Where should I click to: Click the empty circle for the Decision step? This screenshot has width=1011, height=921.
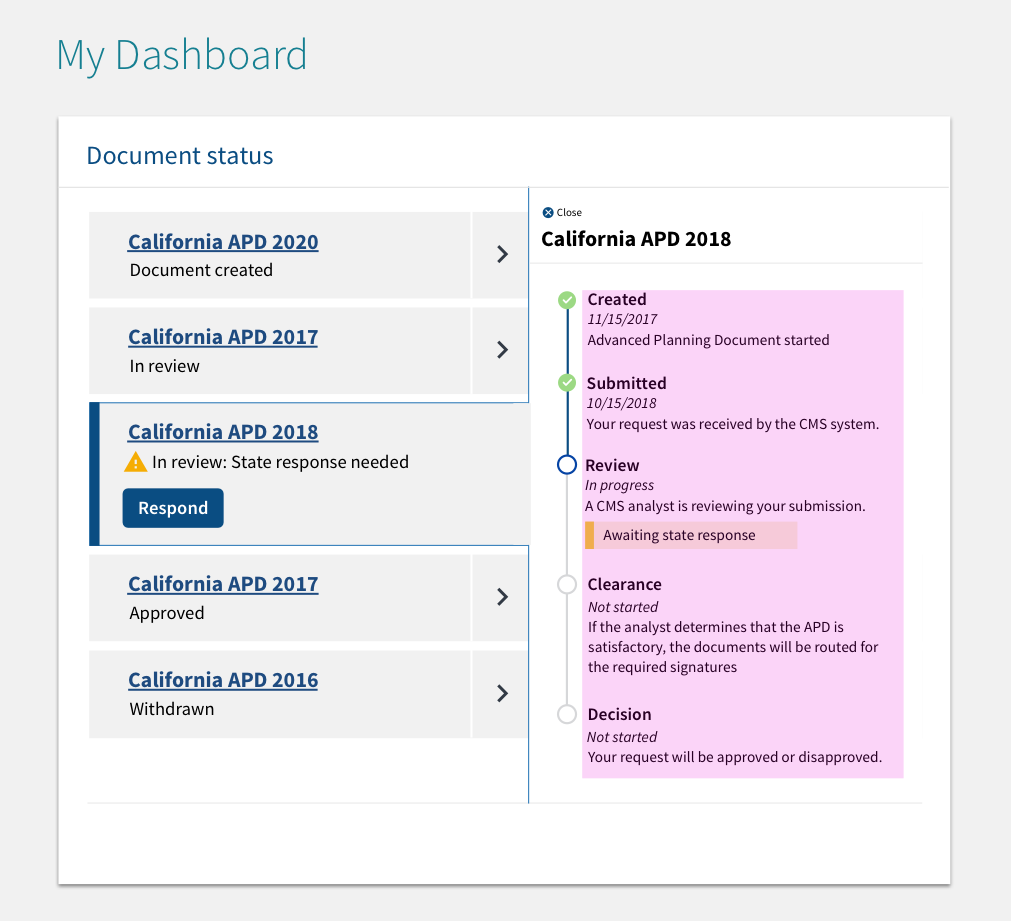pyautogui.click(x=567, y=714)
